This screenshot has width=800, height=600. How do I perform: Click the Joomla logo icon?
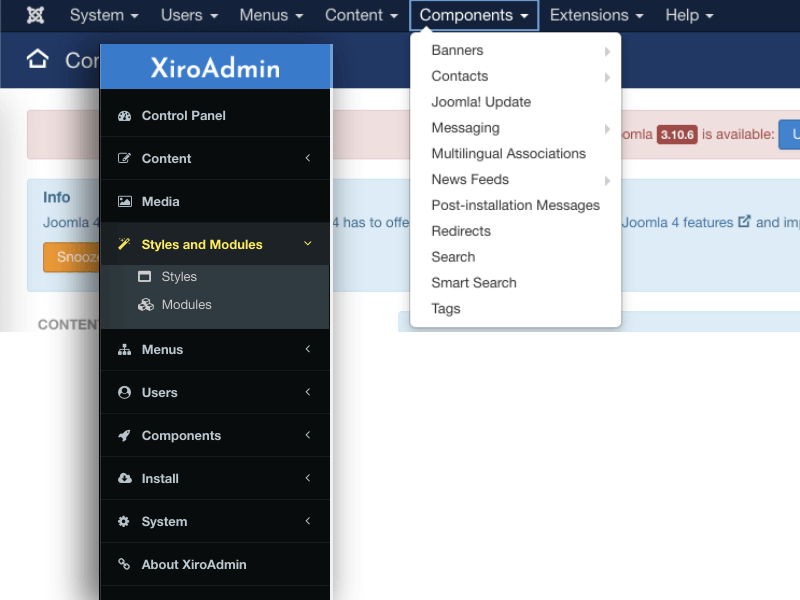(35, 15)
